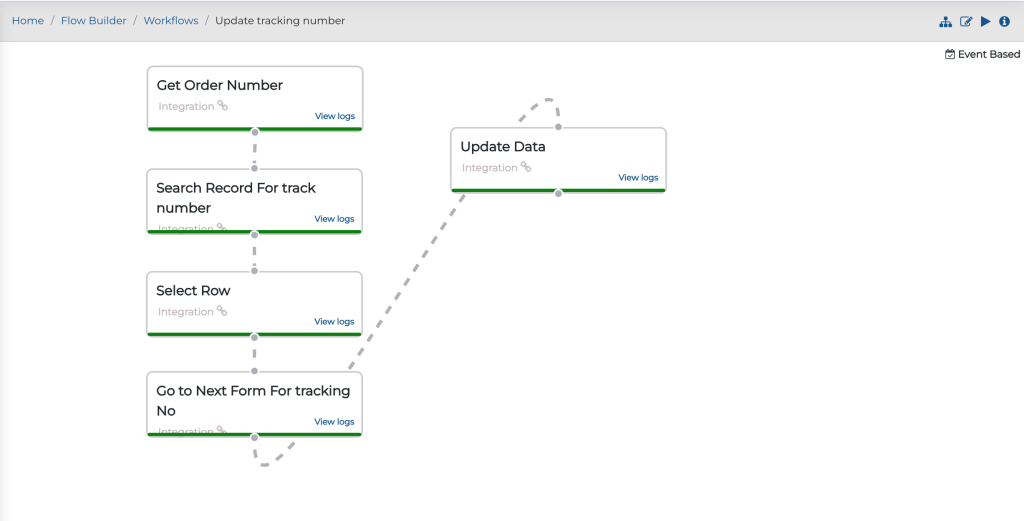Click Integration label under Select Row
This screenshot has height=521, width=1024.
[185, 312]
